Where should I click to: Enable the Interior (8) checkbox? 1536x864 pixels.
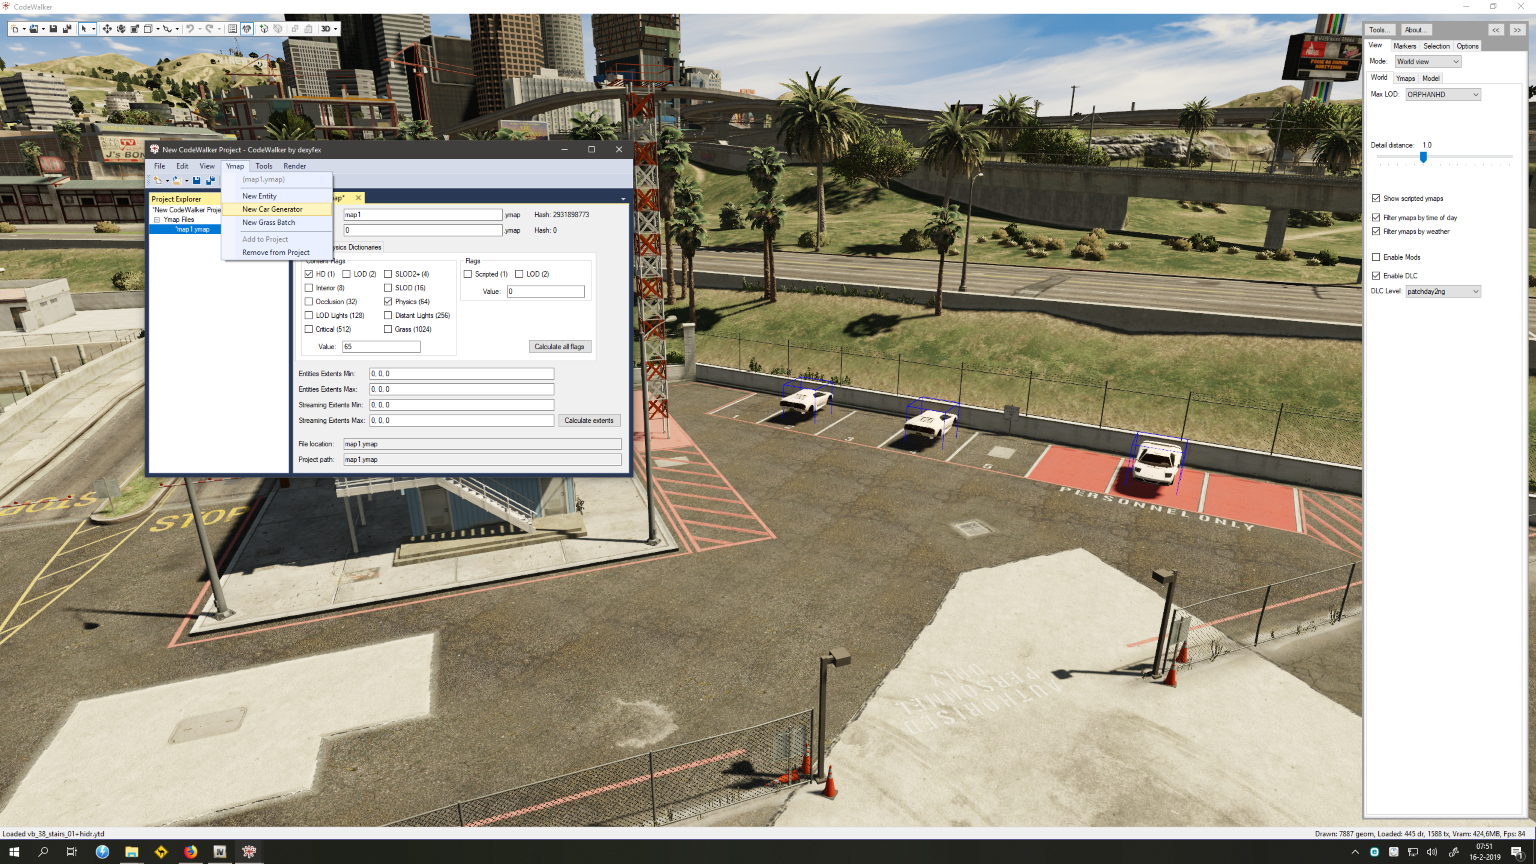coord(309,288)
